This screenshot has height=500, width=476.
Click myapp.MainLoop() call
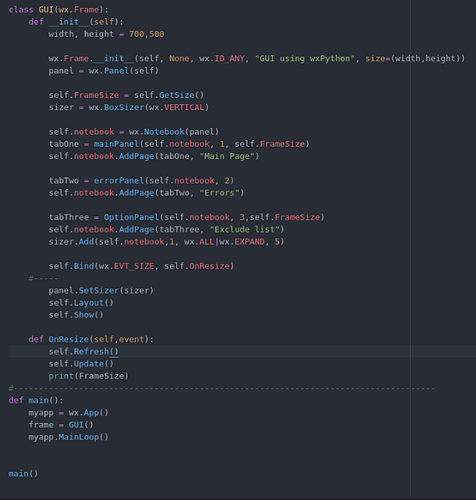tap(68, 437)
